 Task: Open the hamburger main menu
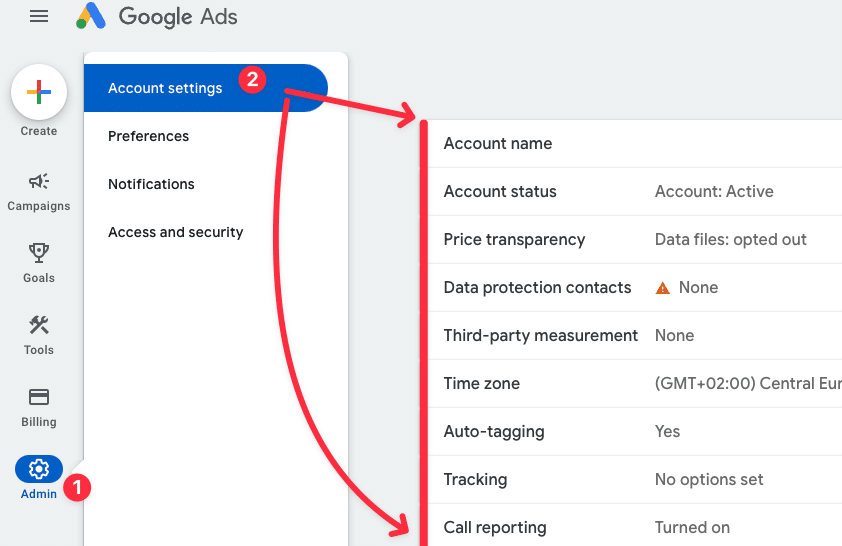coord(39,17)
